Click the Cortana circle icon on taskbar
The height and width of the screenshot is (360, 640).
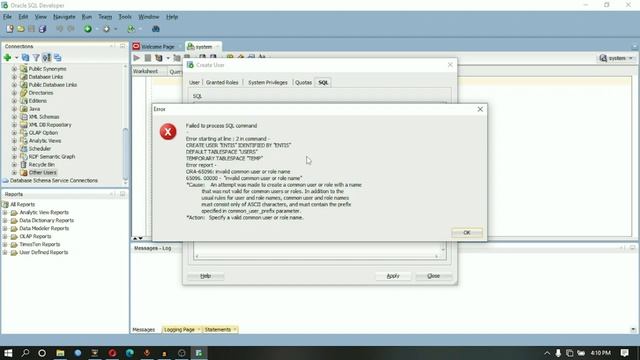(42, 353)
